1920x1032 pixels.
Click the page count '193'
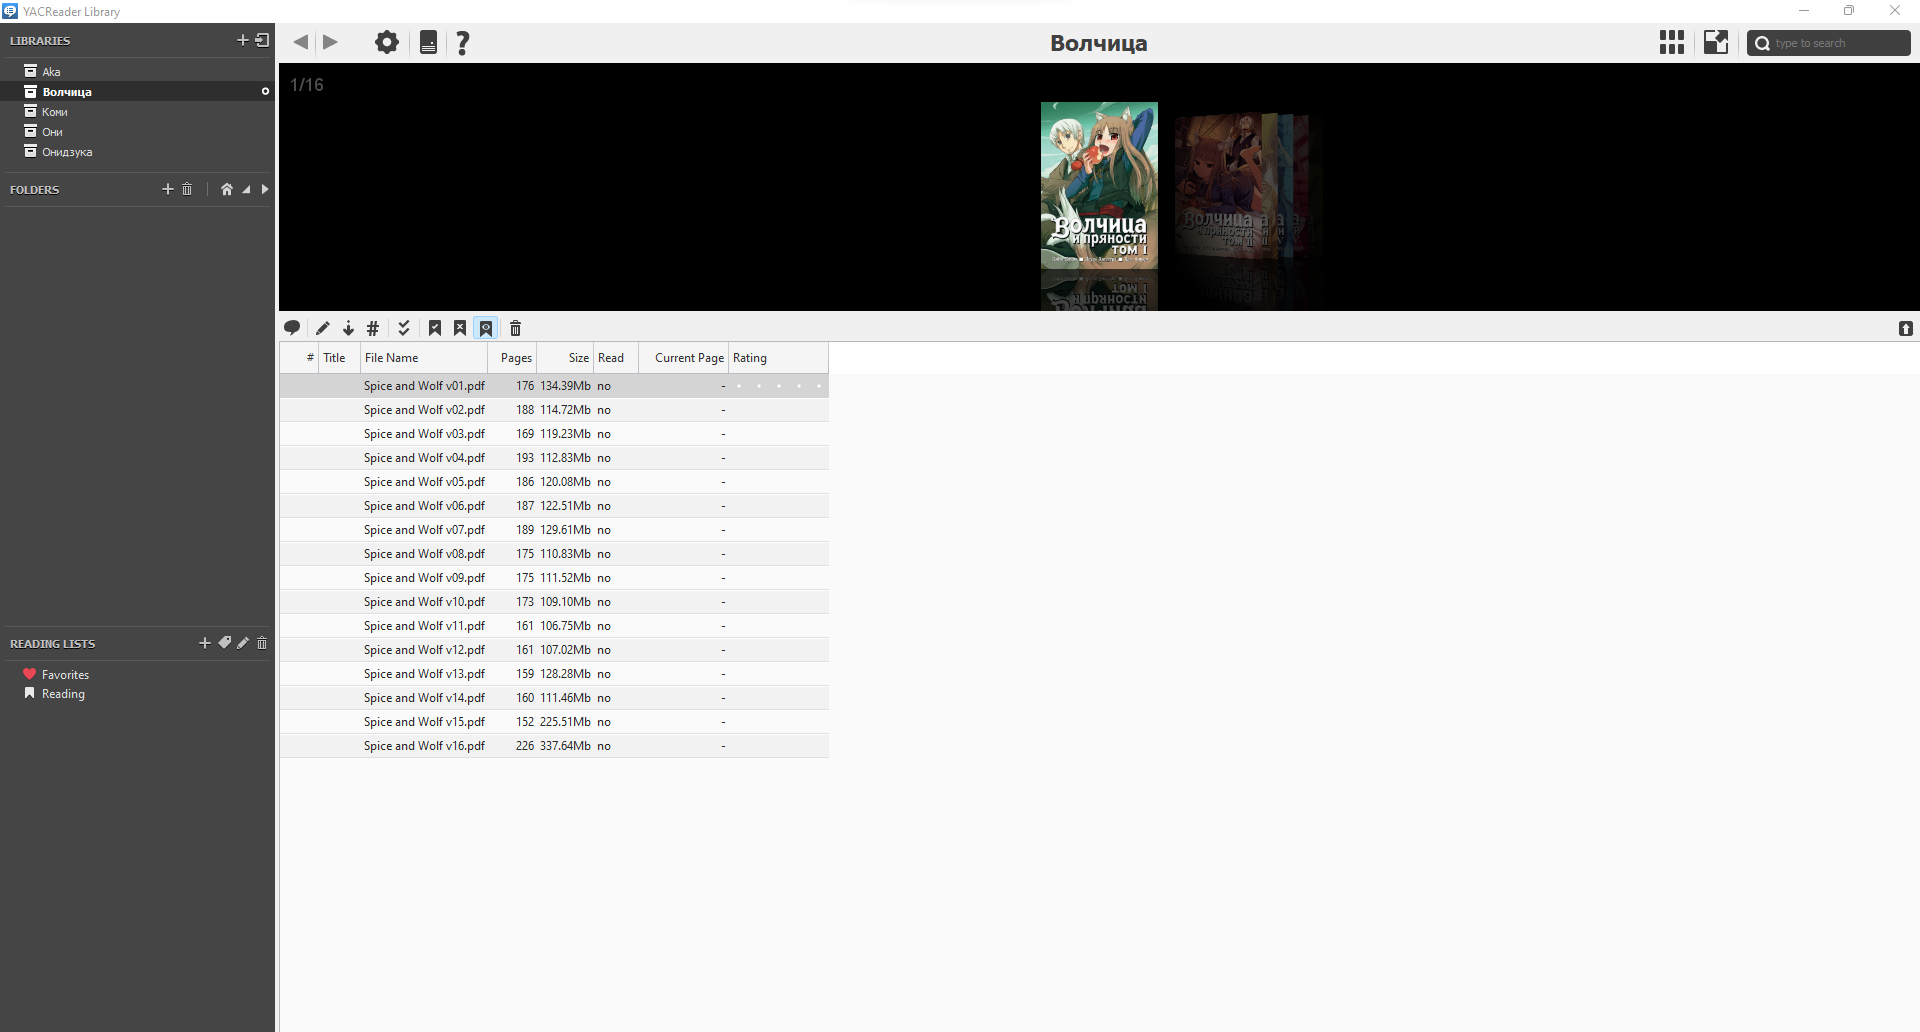click(525, 458)
